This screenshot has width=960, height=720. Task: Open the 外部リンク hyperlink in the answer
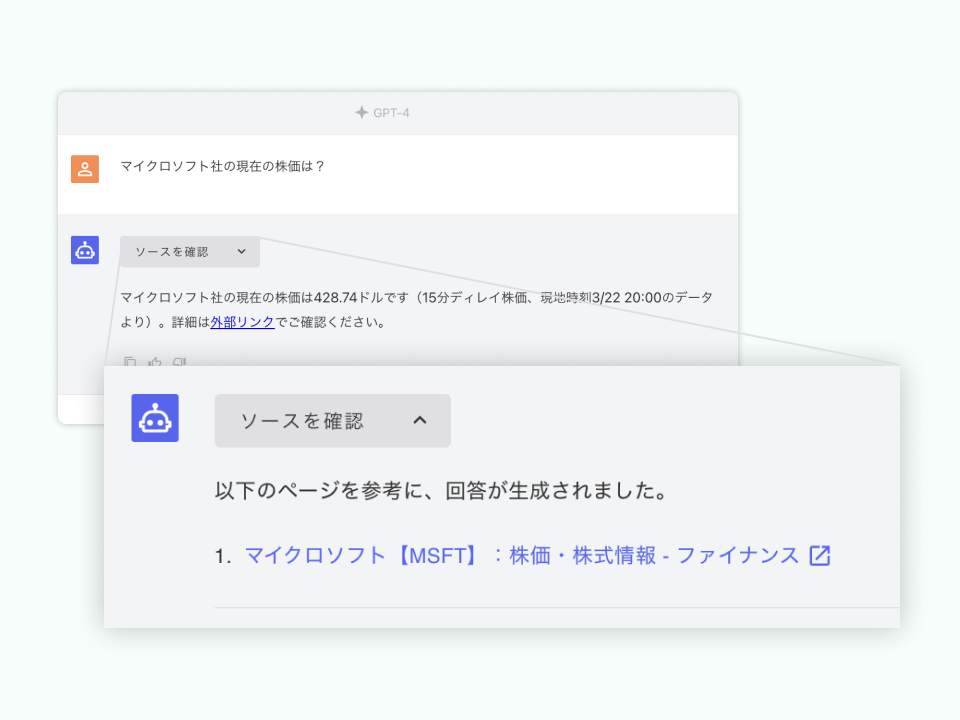(x=242, y=322)
